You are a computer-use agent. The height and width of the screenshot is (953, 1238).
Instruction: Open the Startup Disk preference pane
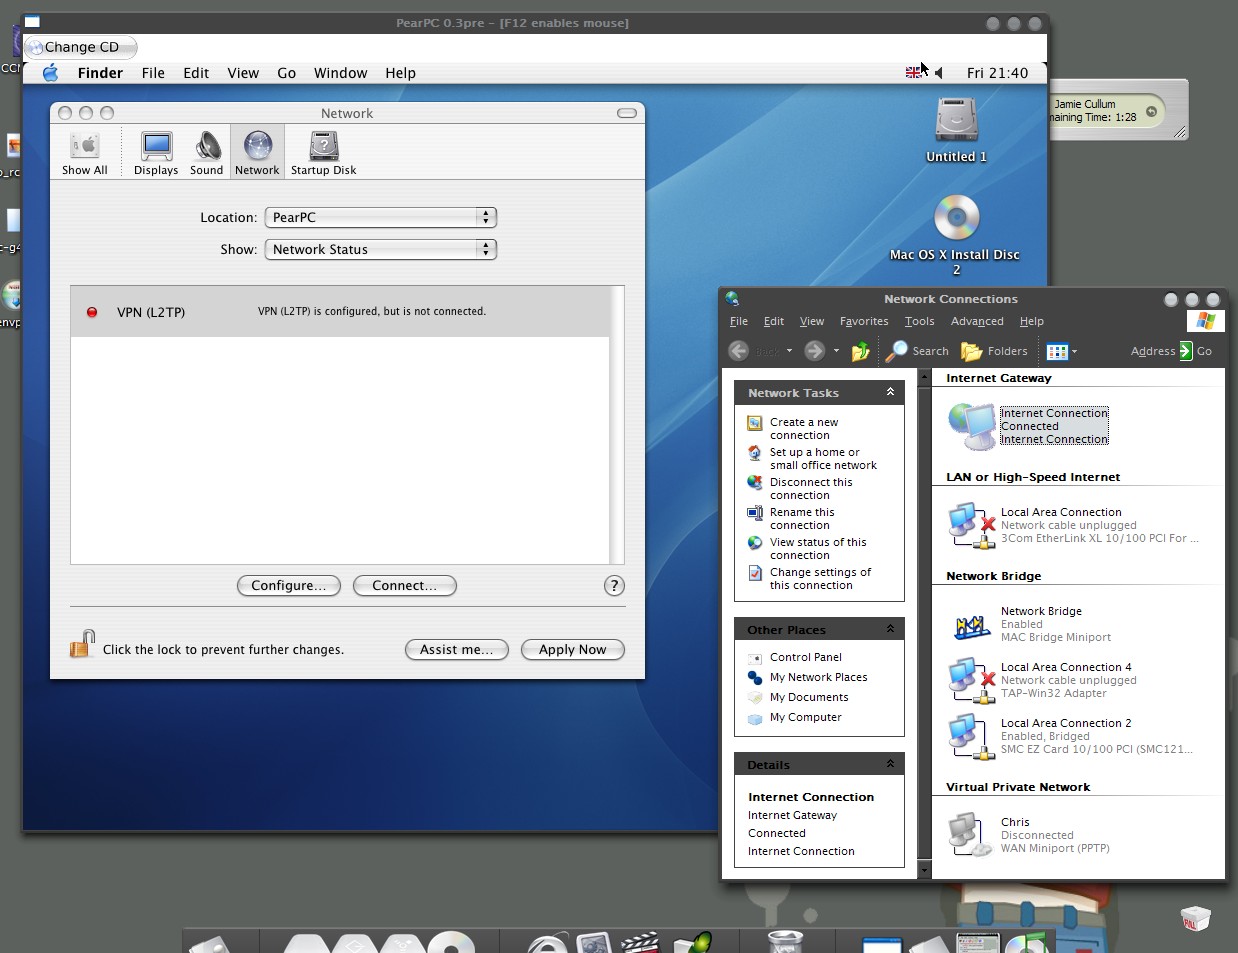point(323,153)
